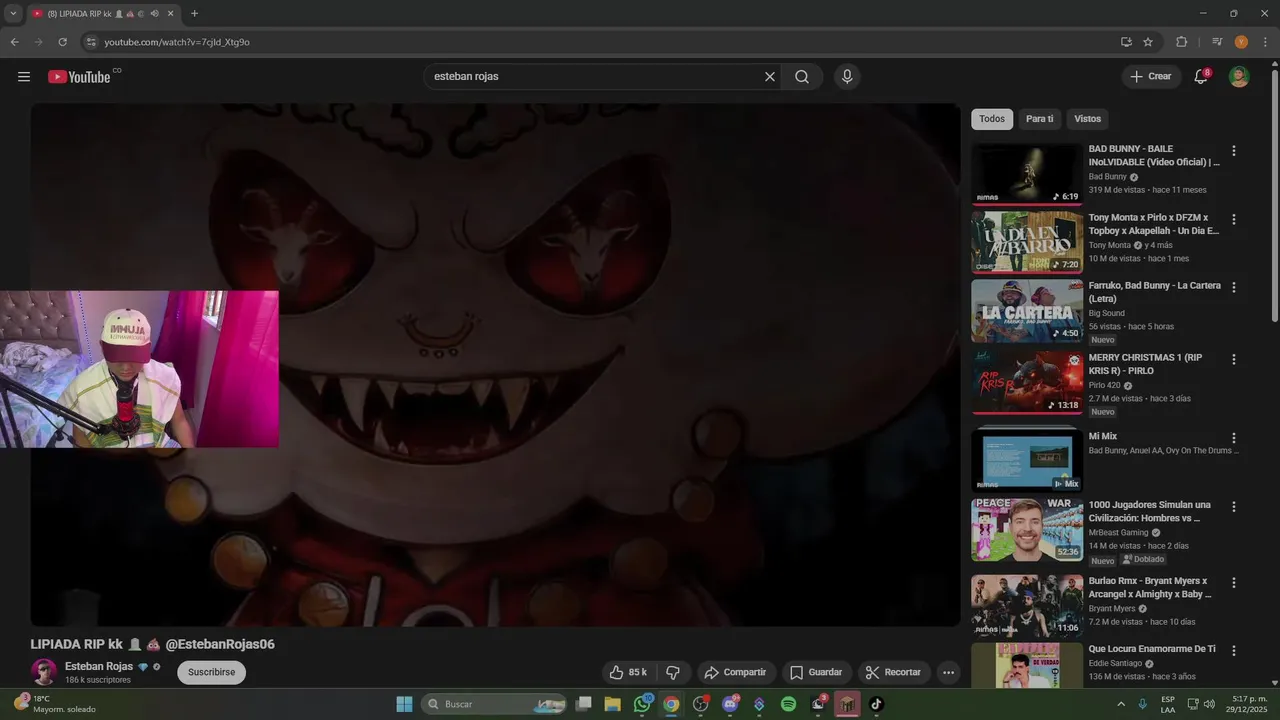The width and height of the screenshot is (1280, 720).
Task: Open the tab search dropdown arrow
Action: (13, 13)
